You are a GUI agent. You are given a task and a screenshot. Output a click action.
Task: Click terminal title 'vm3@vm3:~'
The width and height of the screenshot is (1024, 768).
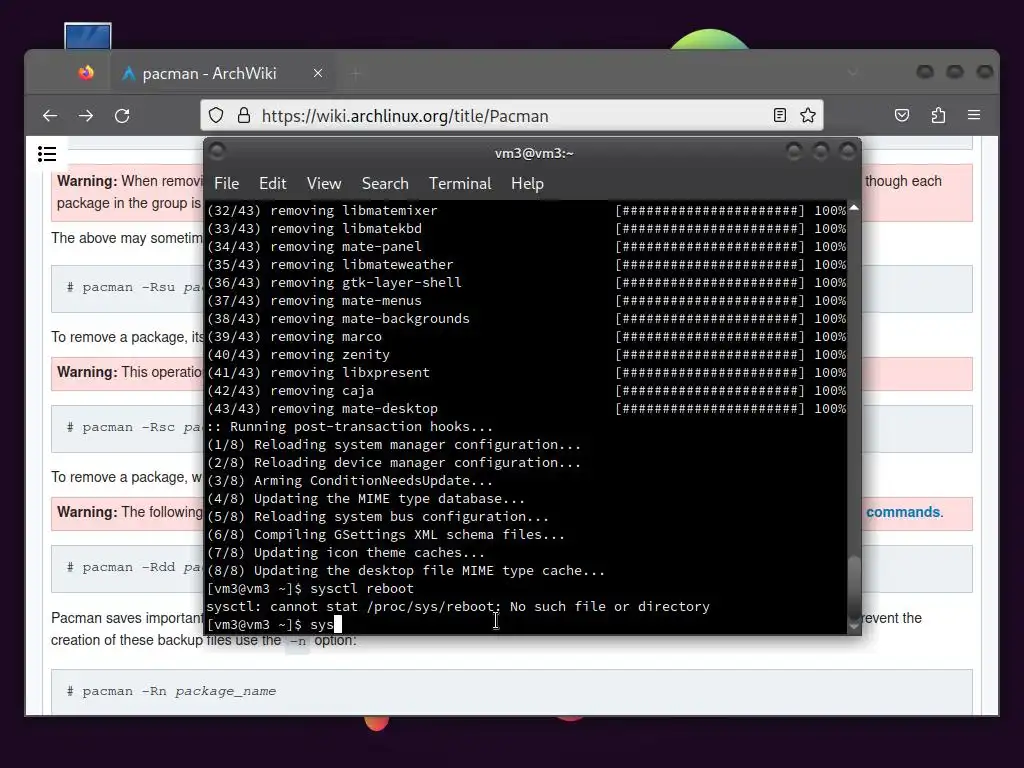point(534,153)
